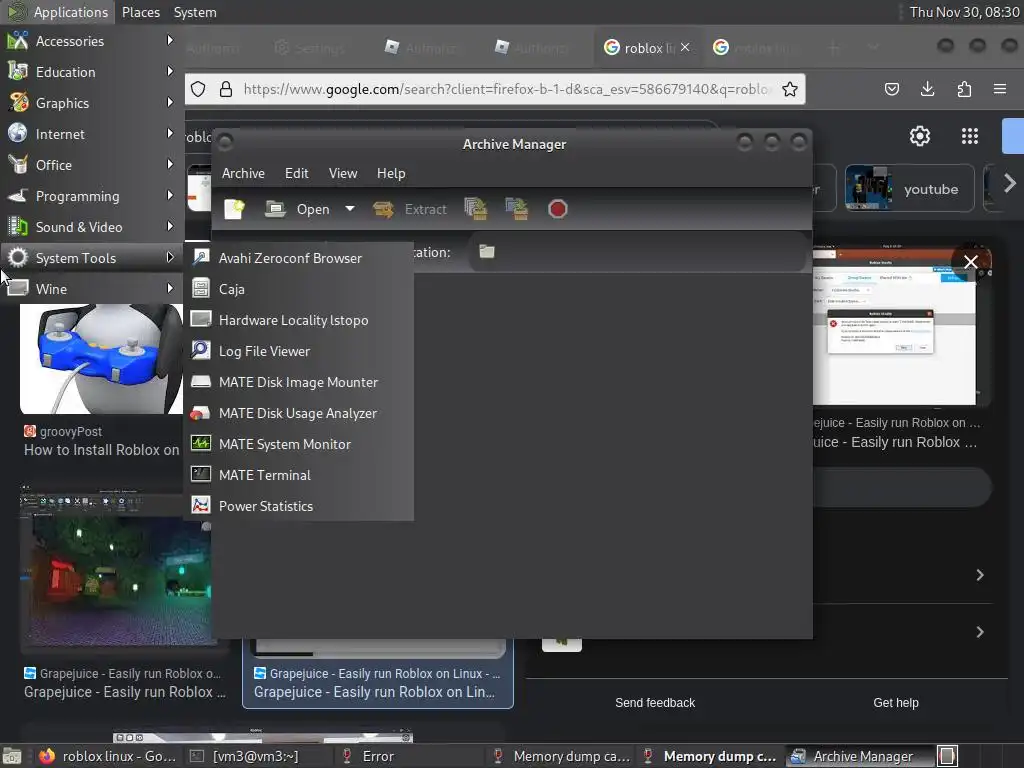The height and width of the screenshot is (768, 1024).
Task: Click the chips next arrow after youtube
Action: point(1009,184)
